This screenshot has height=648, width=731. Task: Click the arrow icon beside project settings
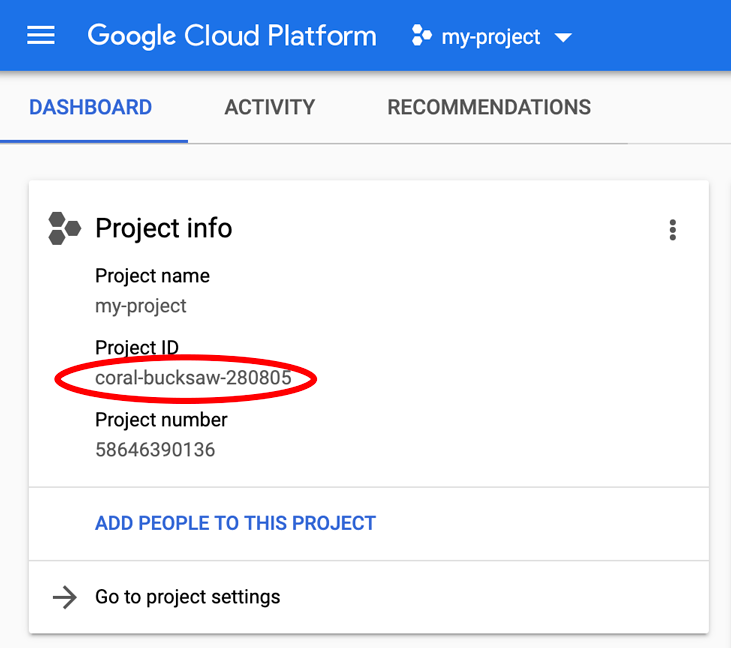pos(64,598)
